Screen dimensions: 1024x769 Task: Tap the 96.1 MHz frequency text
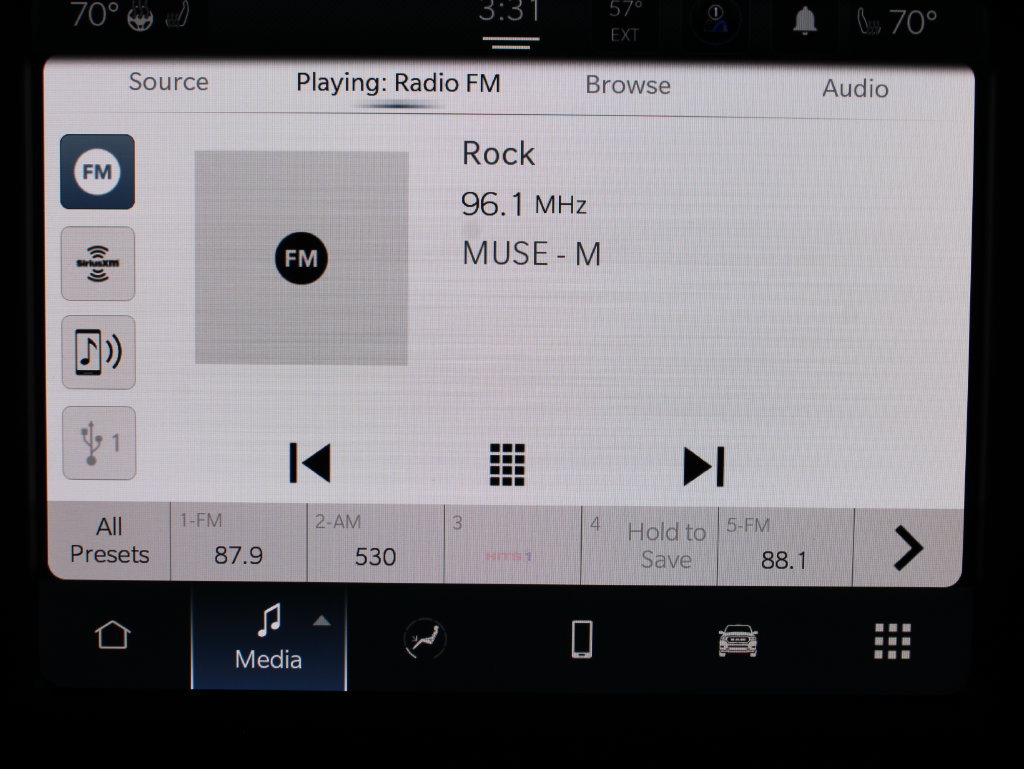pyautogui.click(x=524, y=204)
